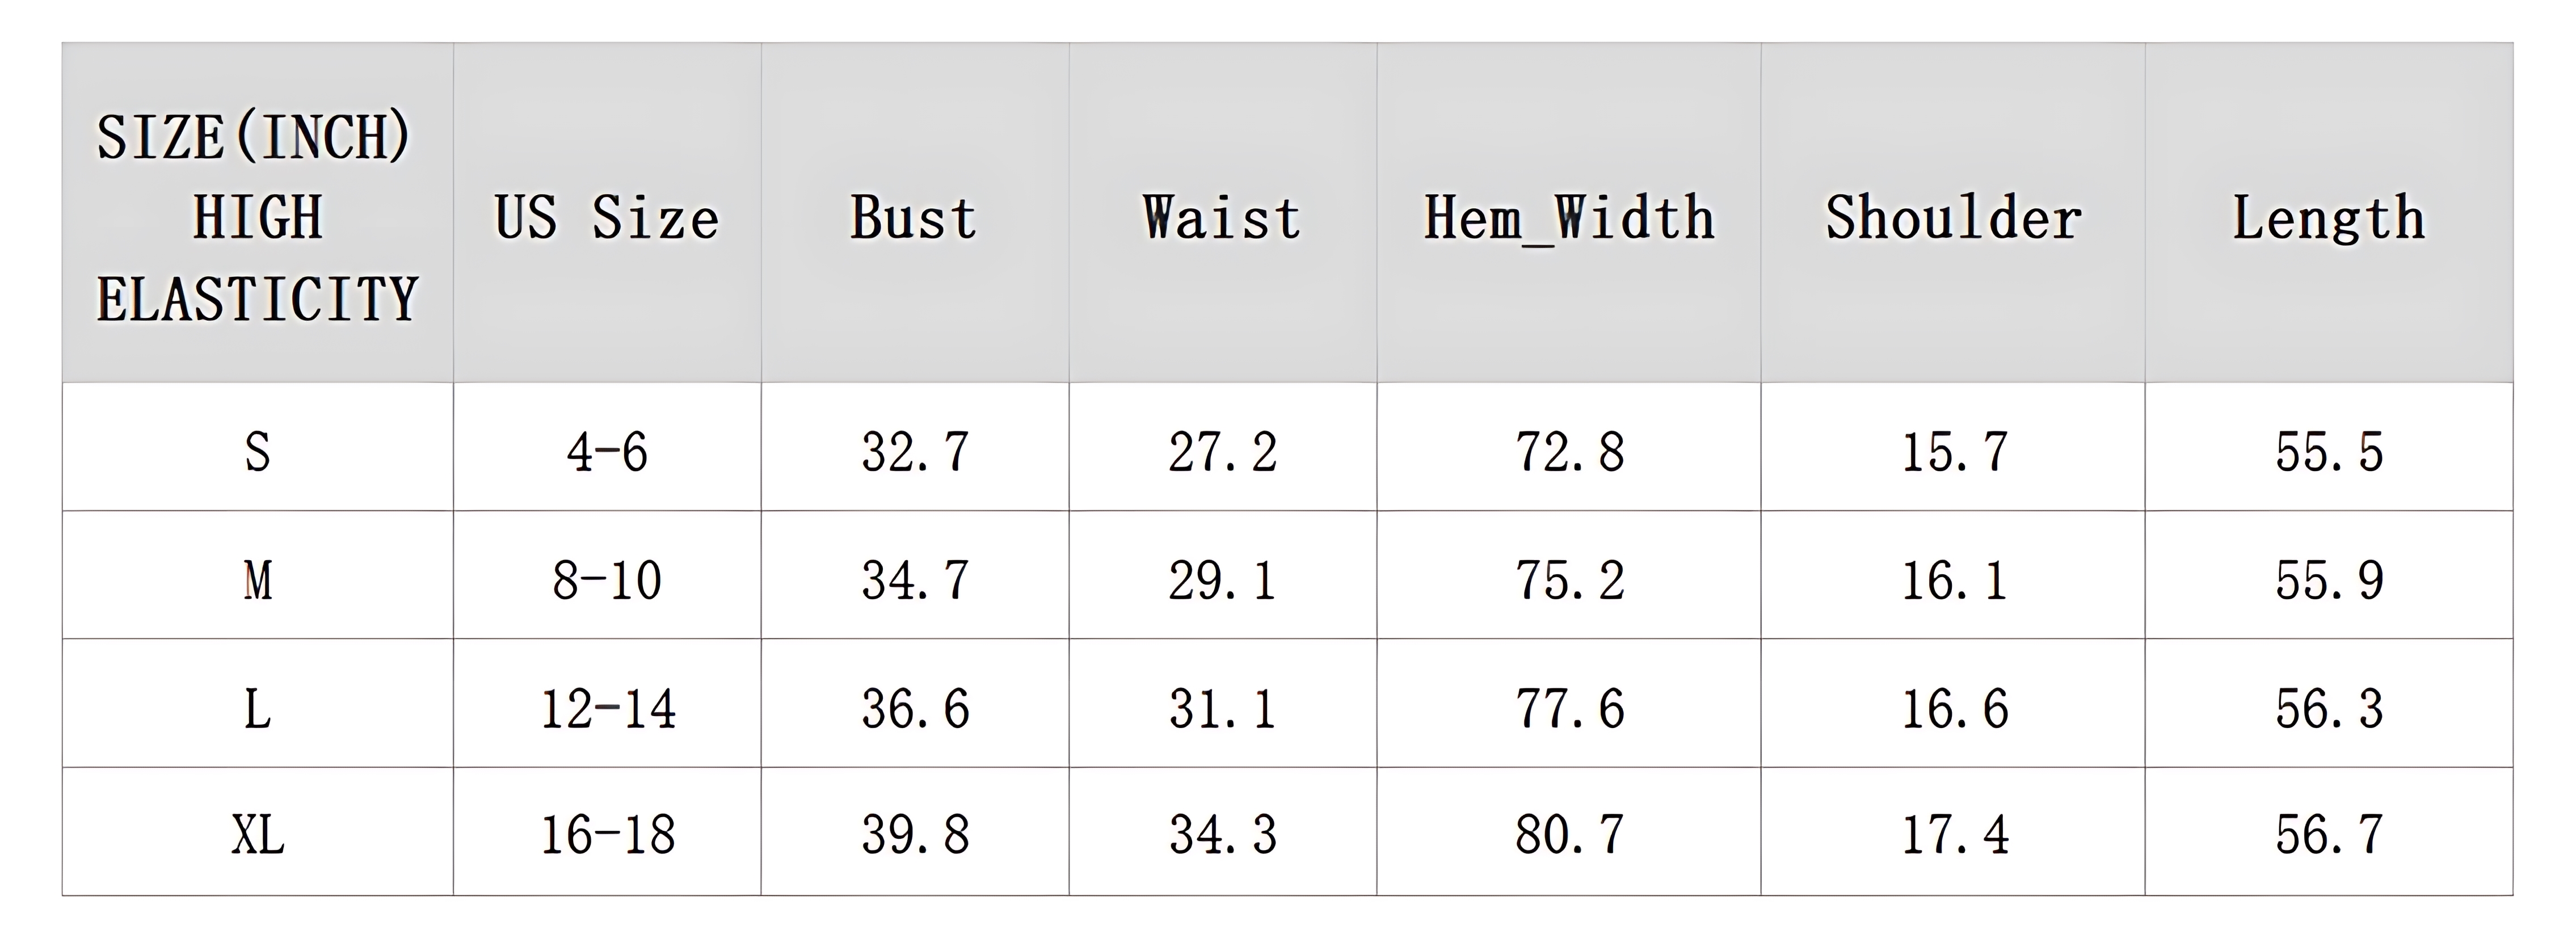Select the Shoulder column header
Viewport: 2576px width, 942px height.
pyautogui.click(x=1953, y=213)
